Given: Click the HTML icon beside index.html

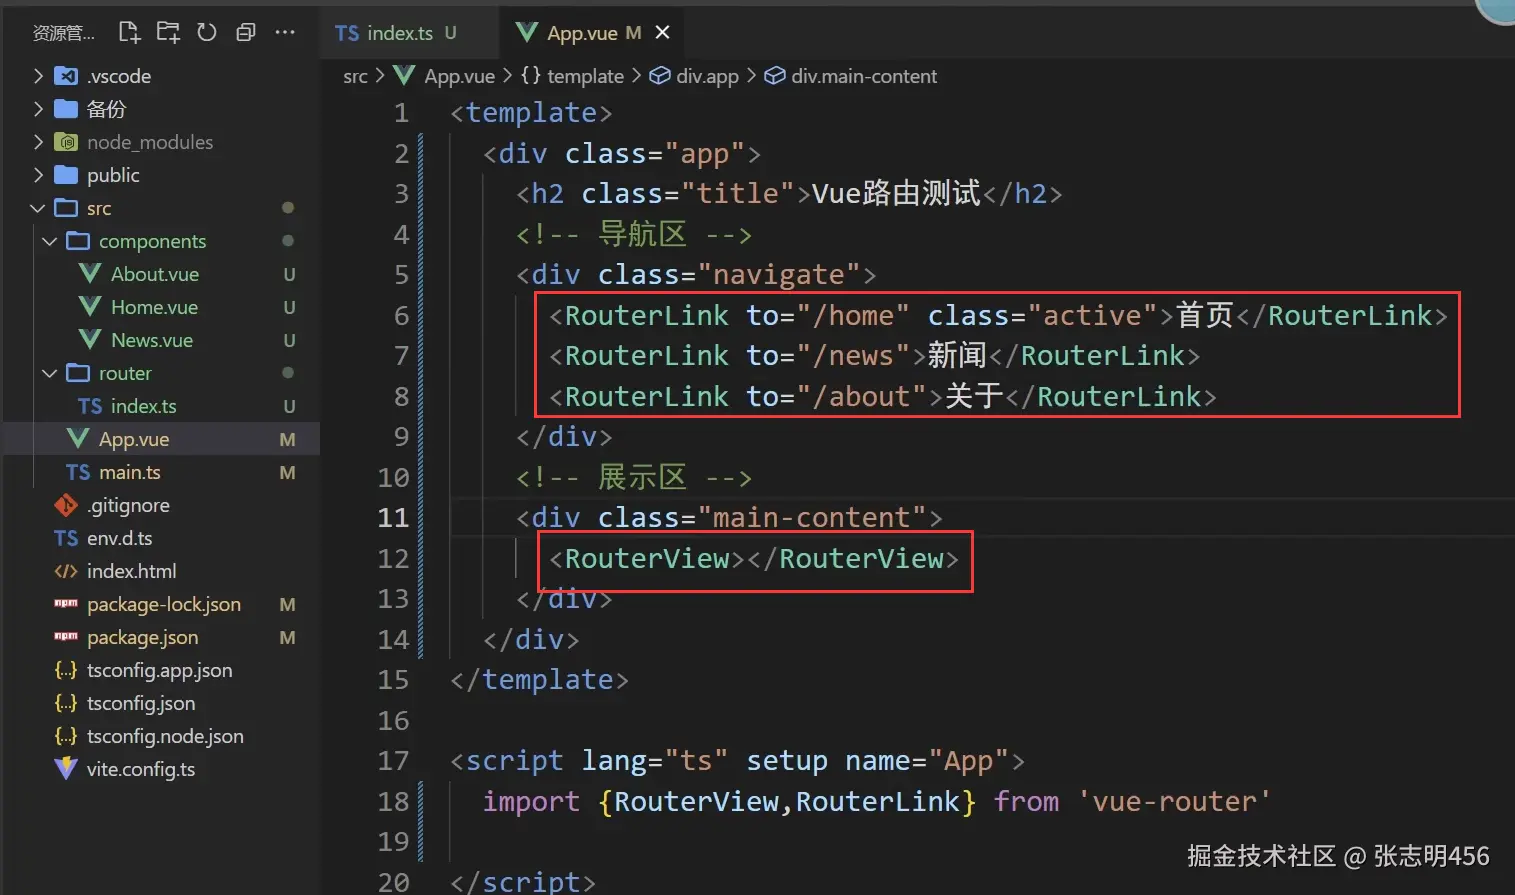Looking at the screenshot, I should [x=66, y=571].
